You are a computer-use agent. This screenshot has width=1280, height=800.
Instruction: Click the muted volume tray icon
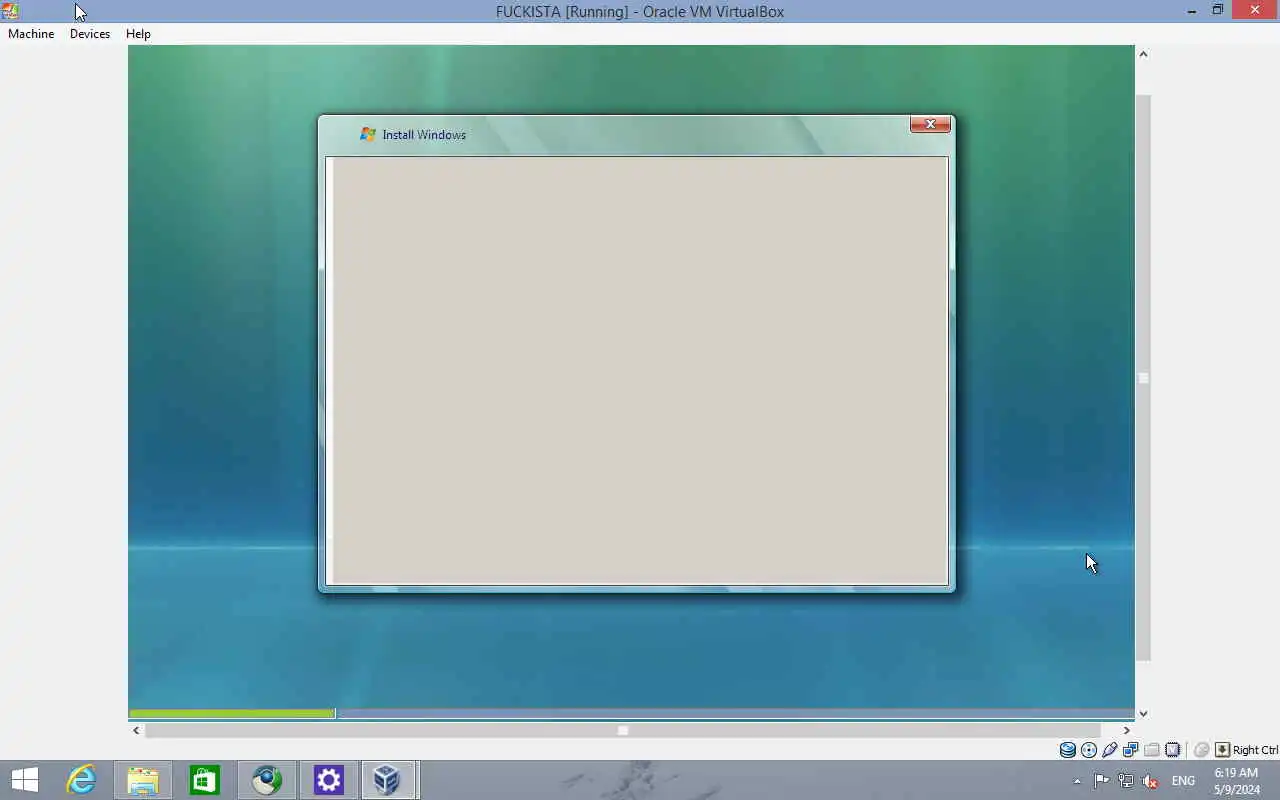(x=1150, y=781)
